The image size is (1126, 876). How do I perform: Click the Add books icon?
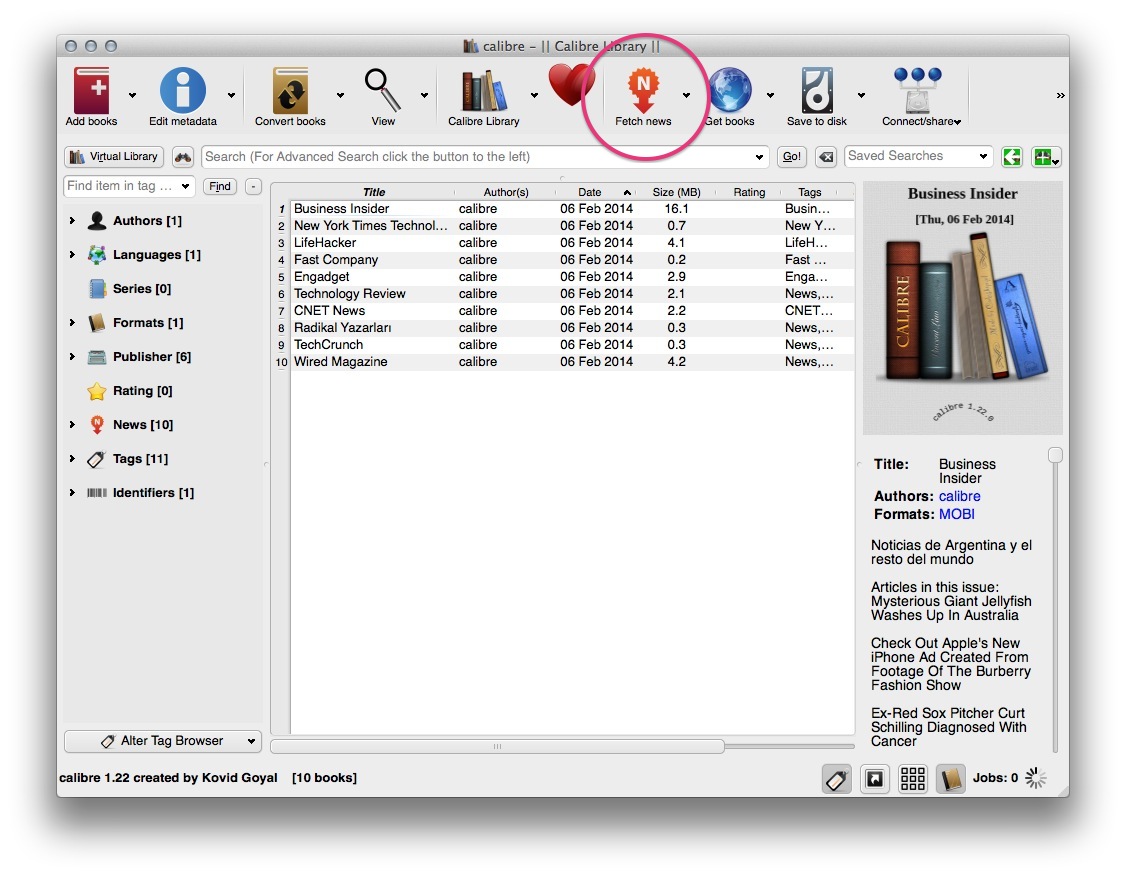[x=91, y=90]
